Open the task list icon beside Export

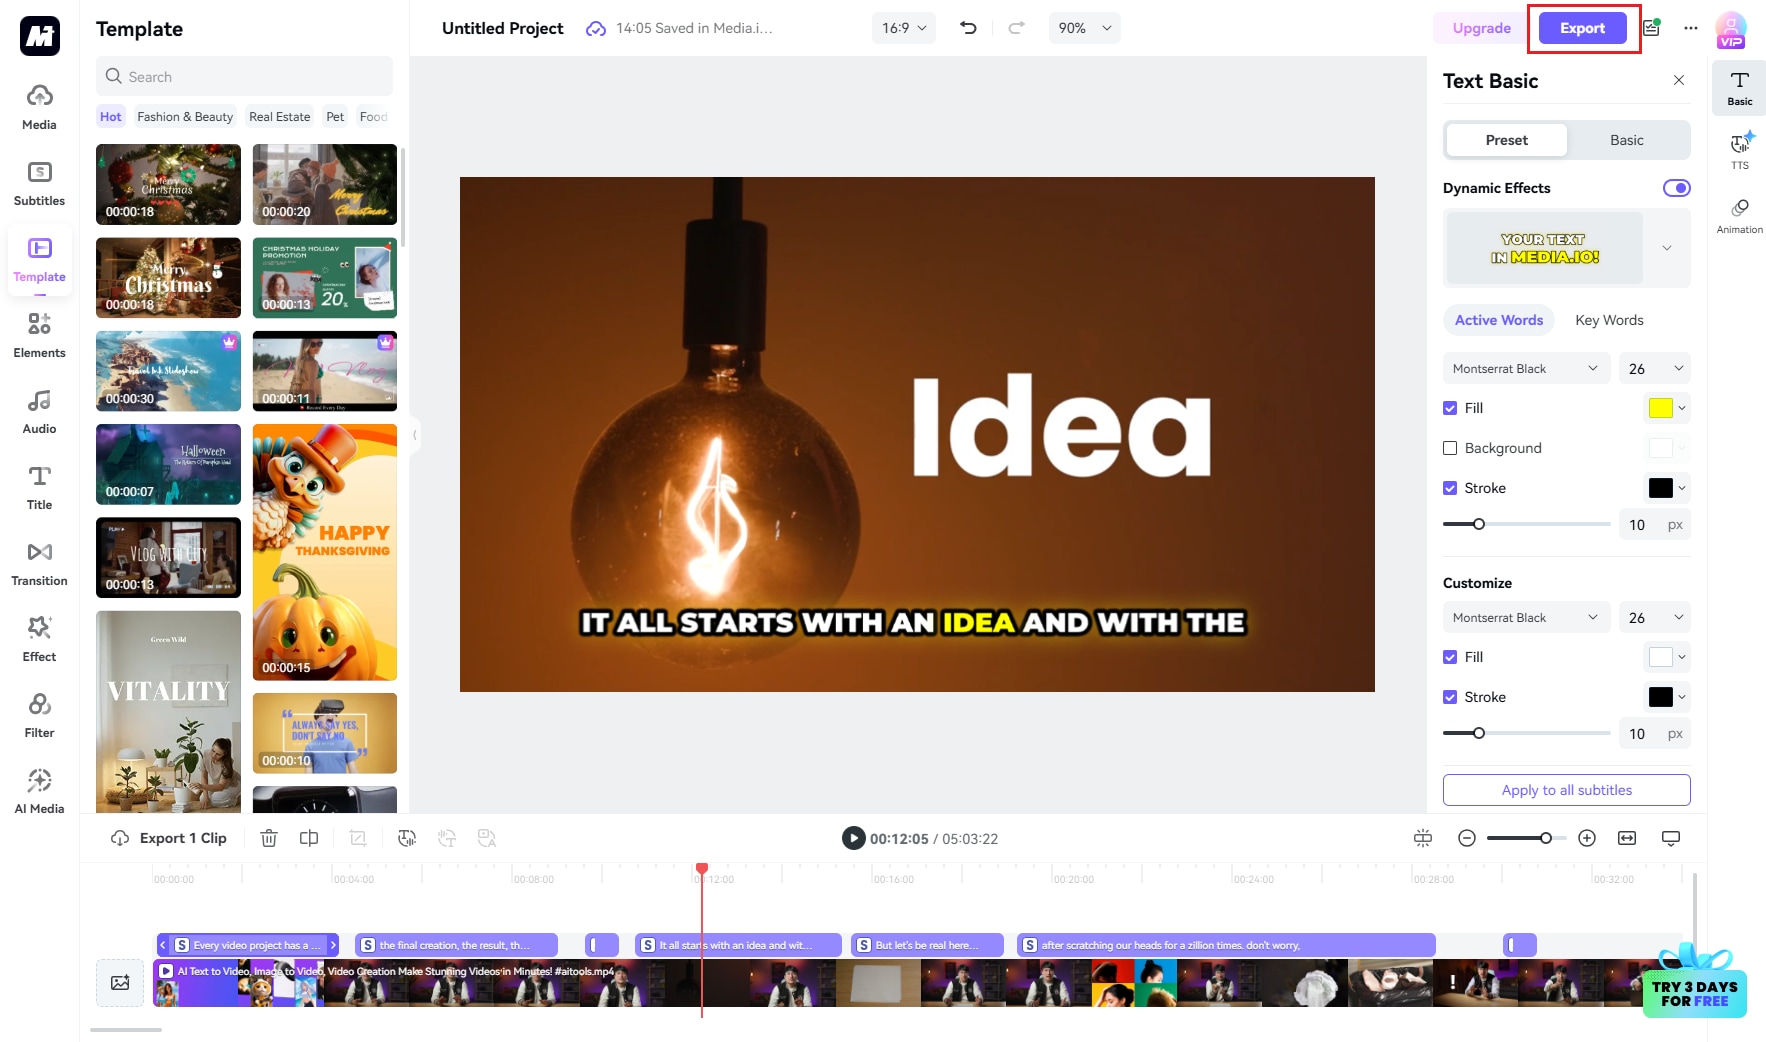pyautogui.click(x=1652, y=28)
